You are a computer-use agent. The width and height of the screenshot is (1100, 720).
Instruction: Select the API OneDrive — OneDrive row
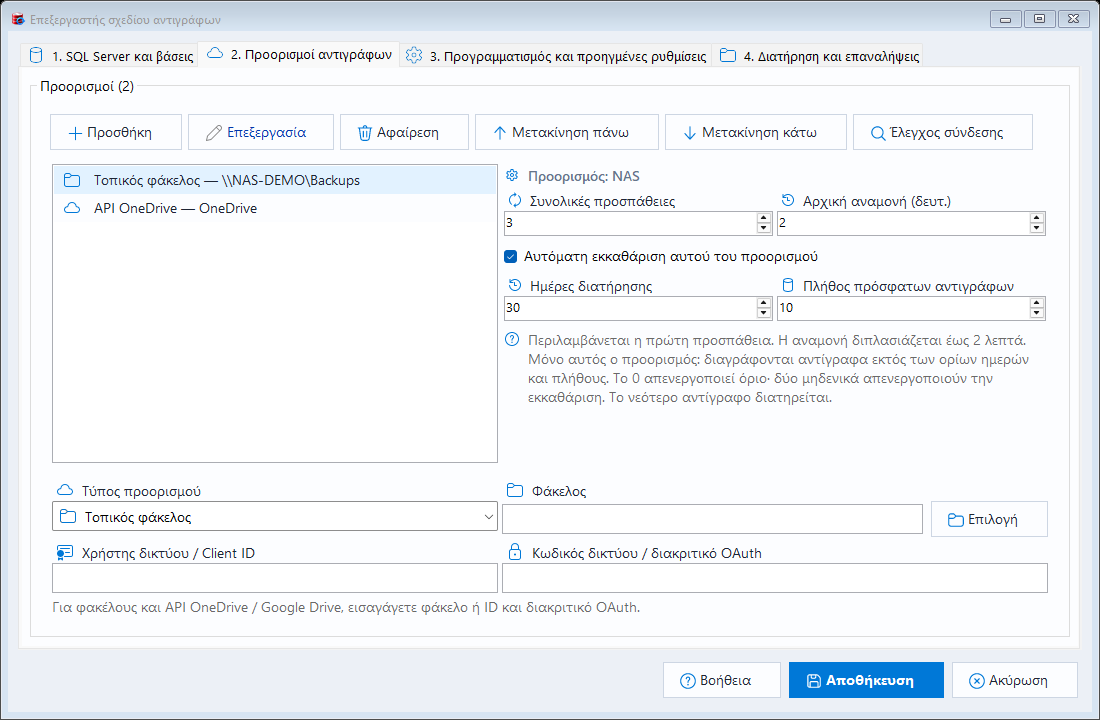[x=275, y=208]
